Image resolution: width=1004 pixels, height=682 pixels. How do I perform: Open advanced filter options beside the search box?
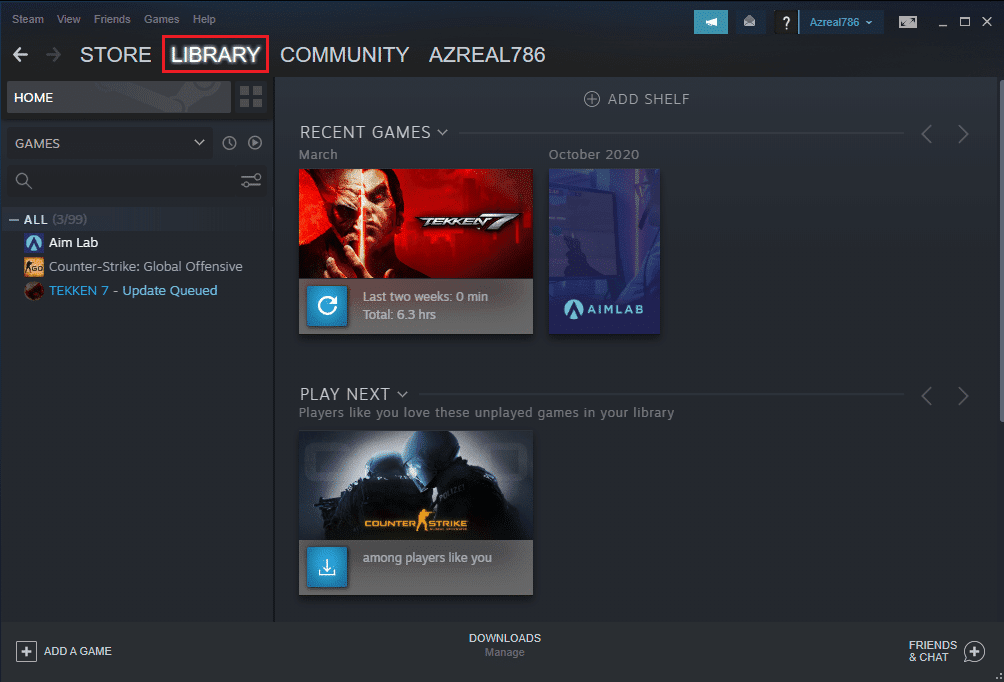click(x=250, y=181)
